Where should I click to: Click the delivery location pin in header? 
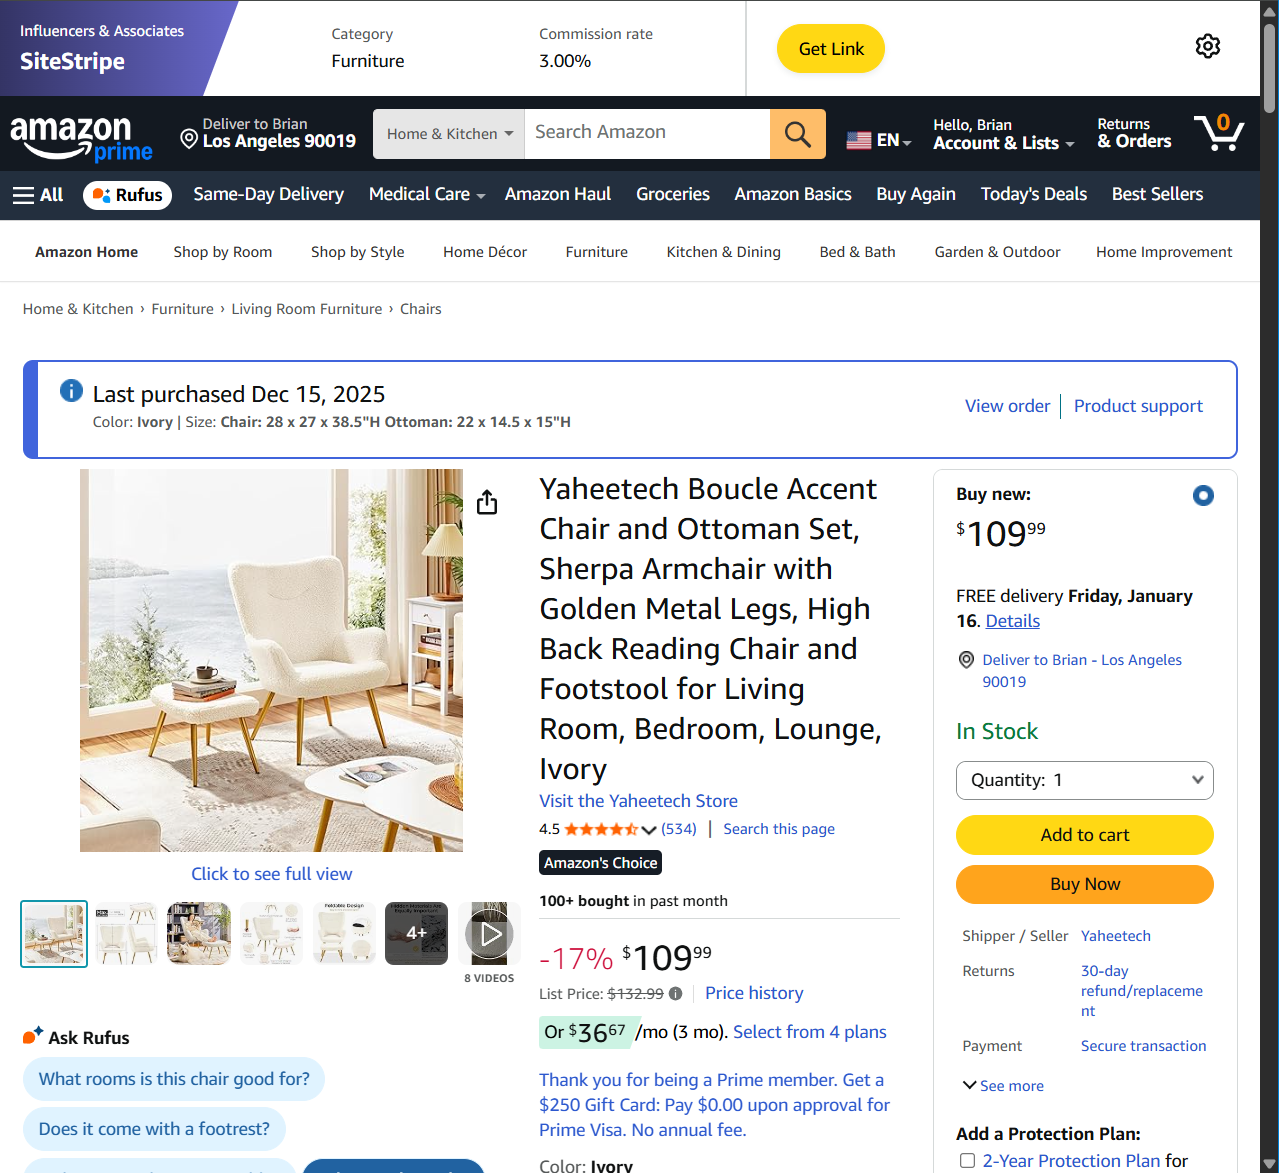click(189, 139)
